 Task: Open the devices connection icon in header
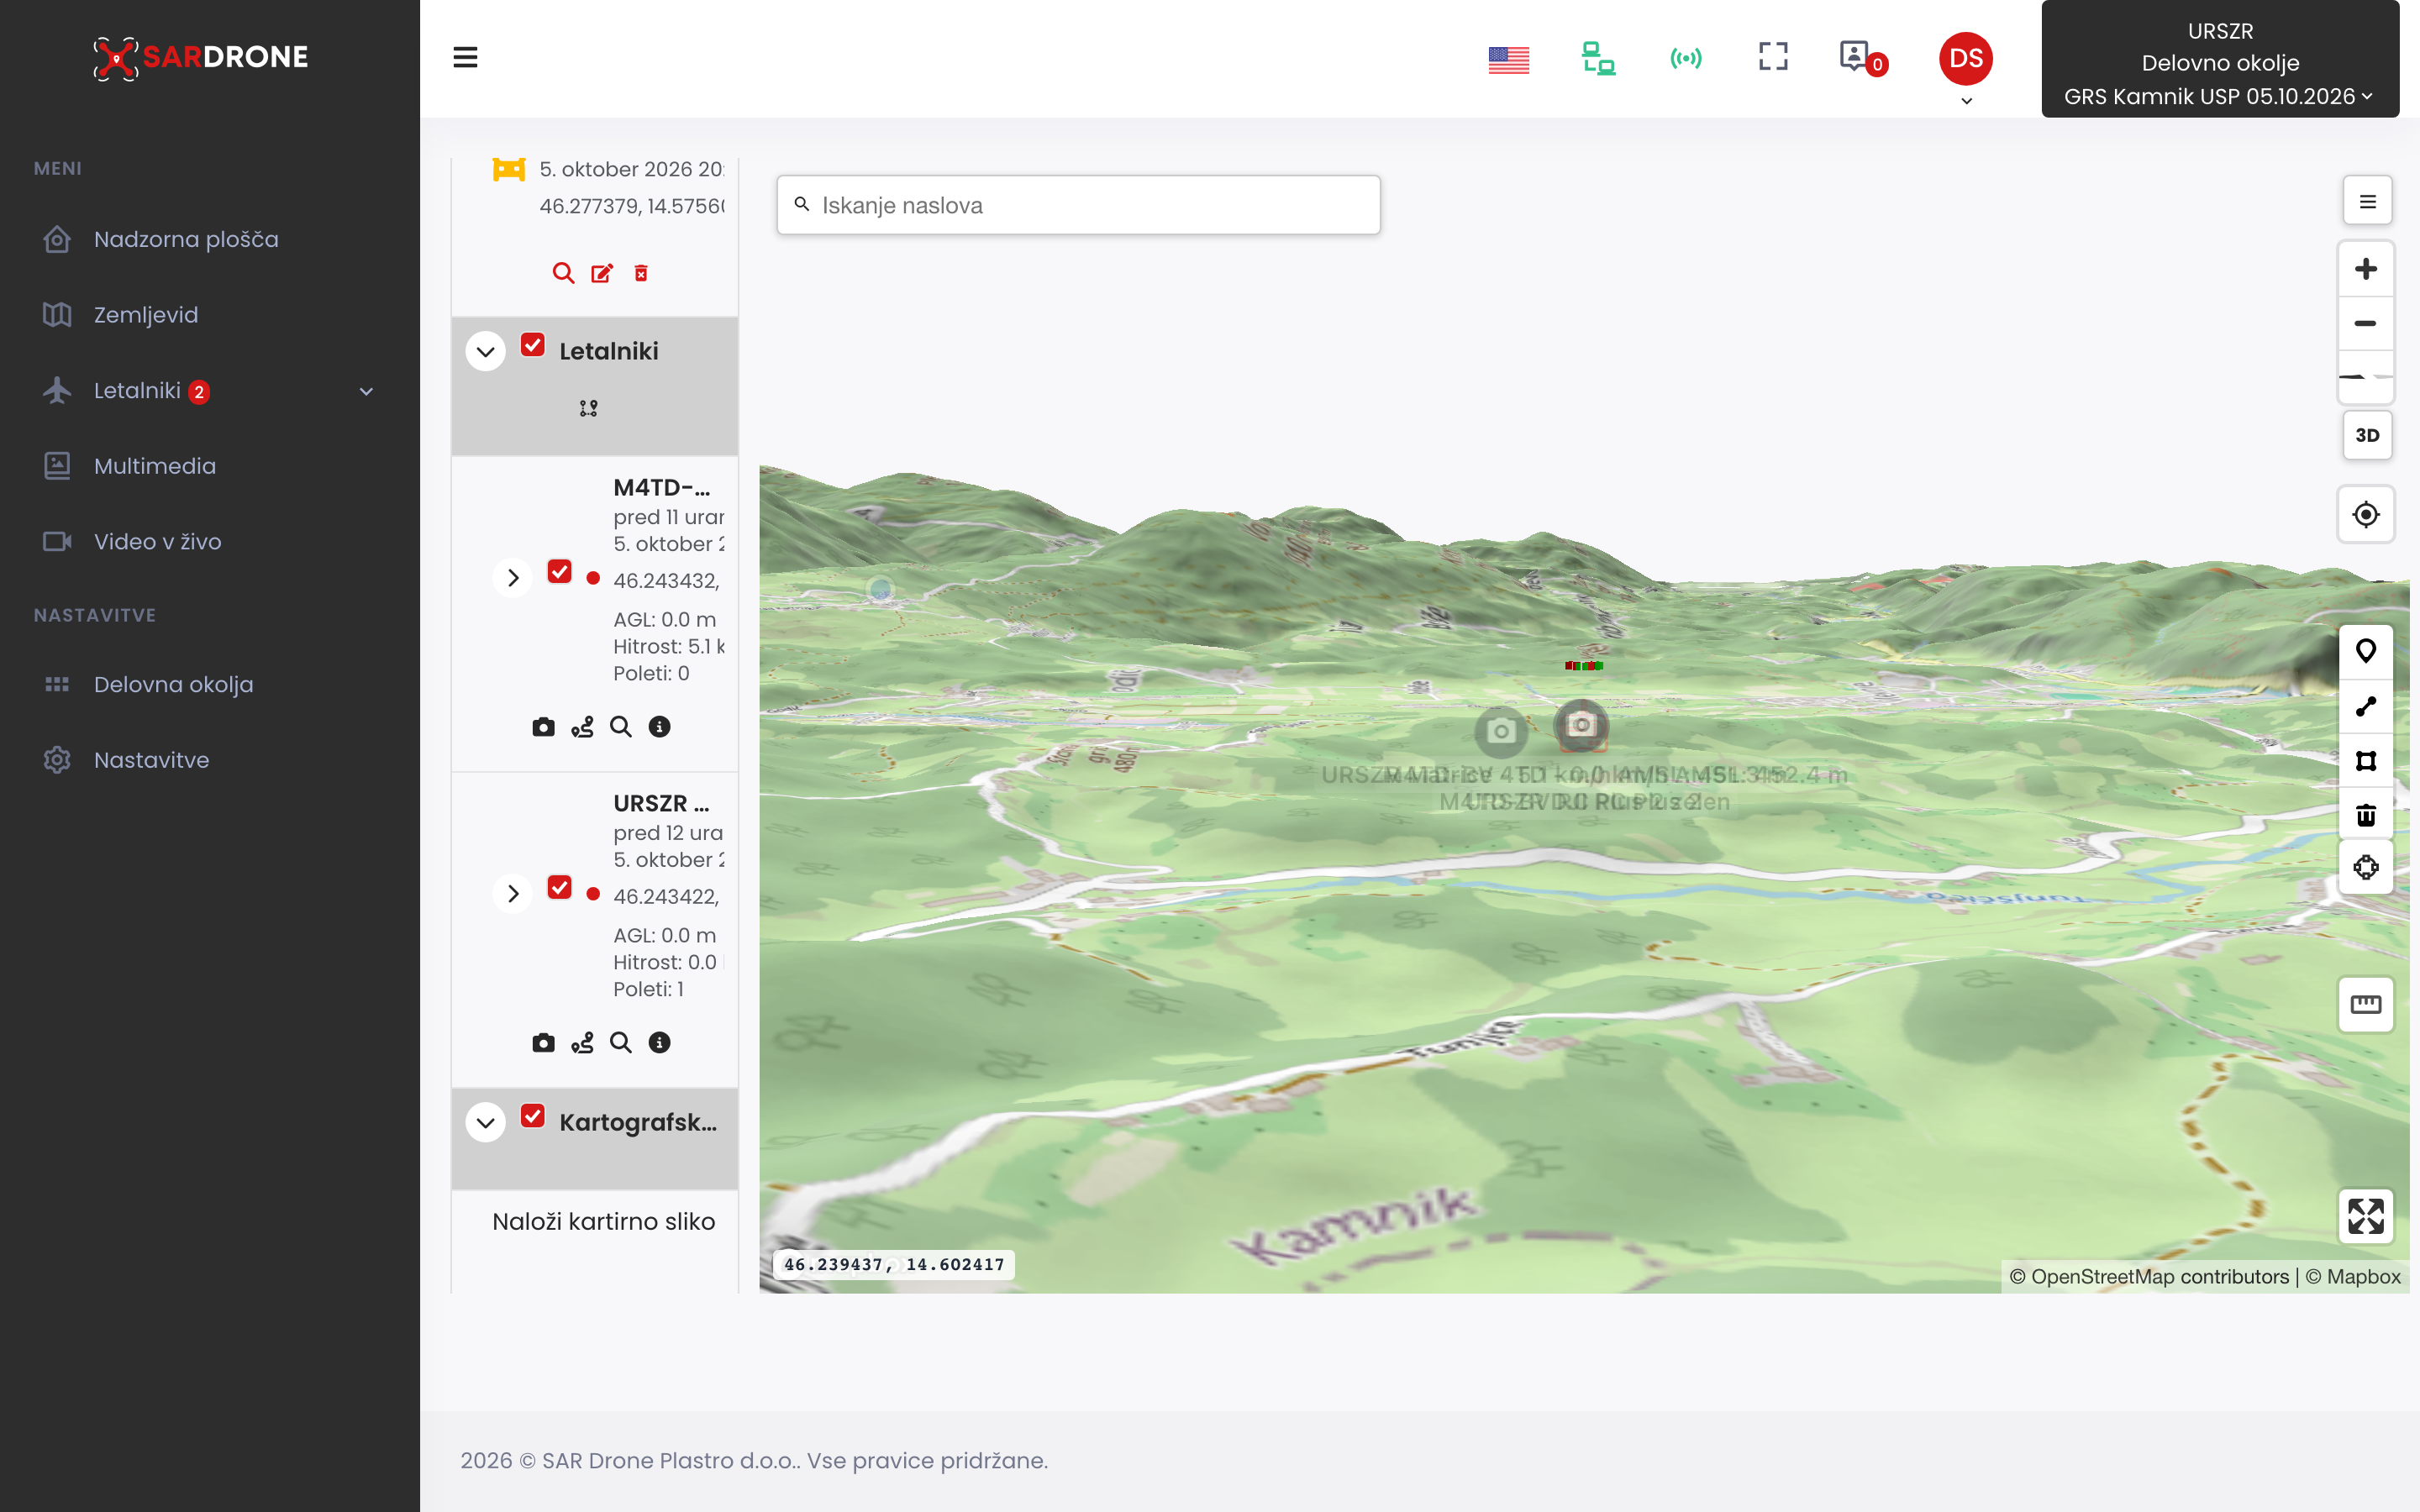1598,58
